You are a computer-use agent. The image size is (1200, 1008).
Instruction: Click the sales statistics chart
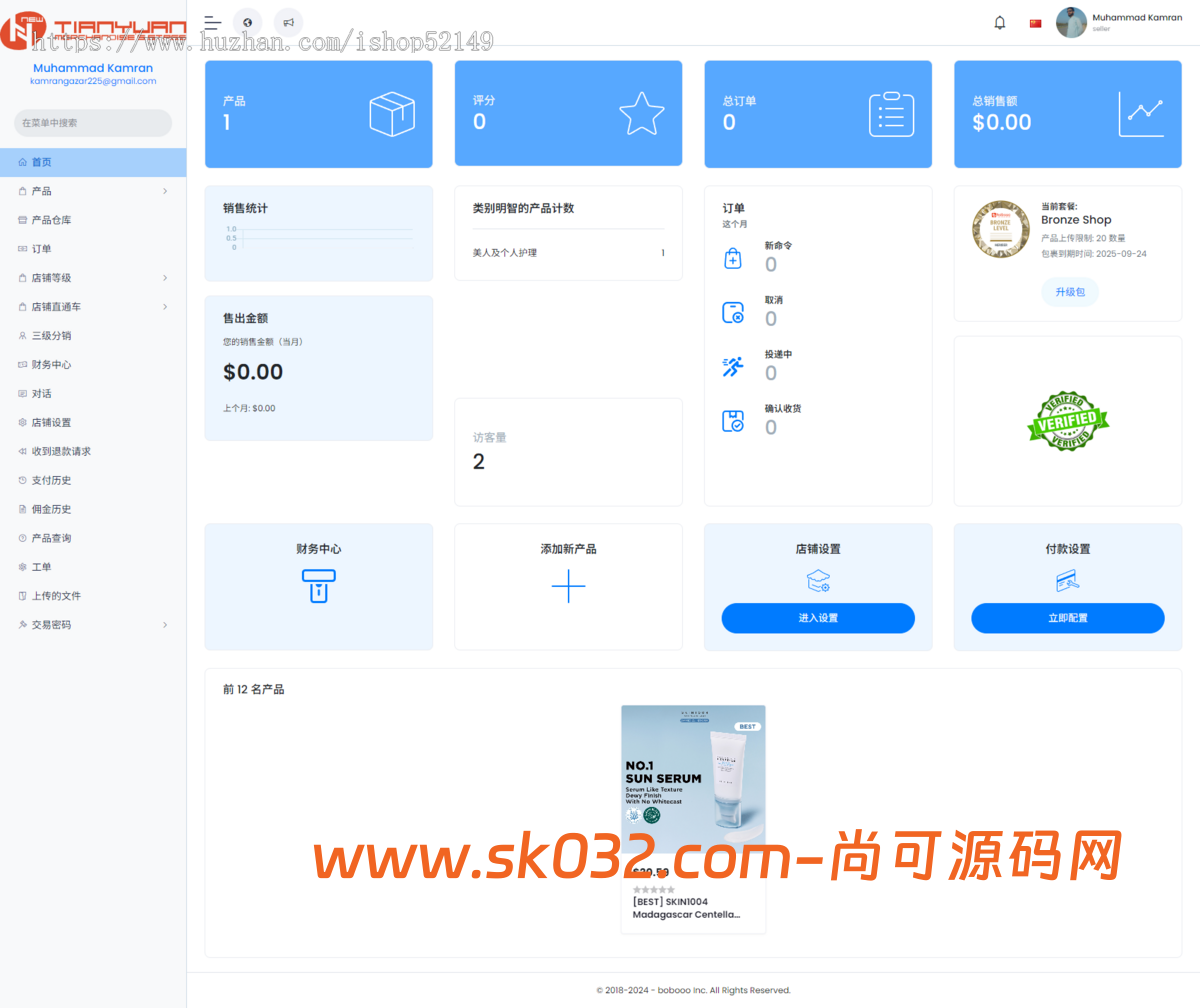[318, 238]
